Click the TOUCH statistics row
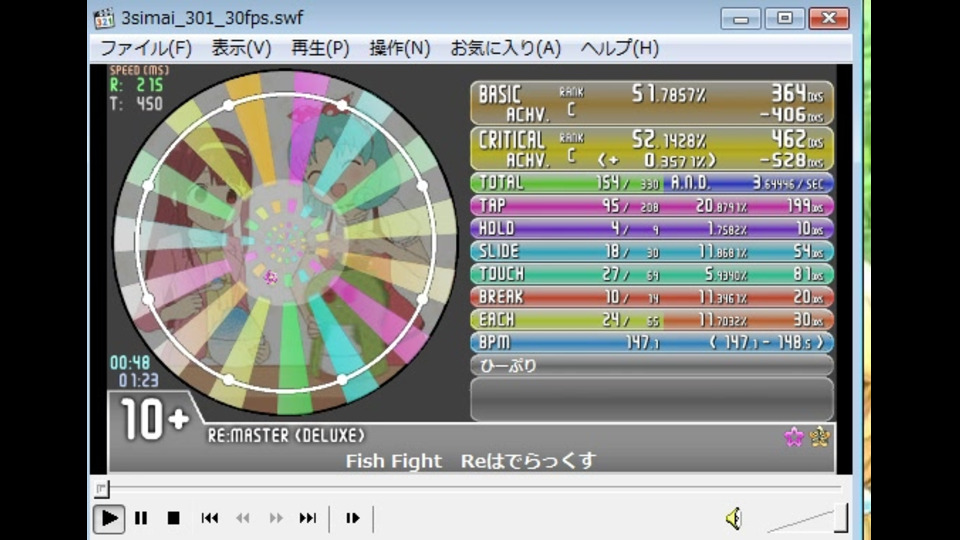The width and height of the screenshot is (960, 540). click(x=652, y=274)
